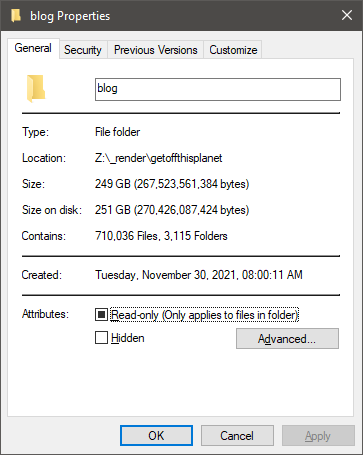Image resolution: width=363 pixels, height=455 pixels.
Task: Click the Location path text
Action: point(159,158)
